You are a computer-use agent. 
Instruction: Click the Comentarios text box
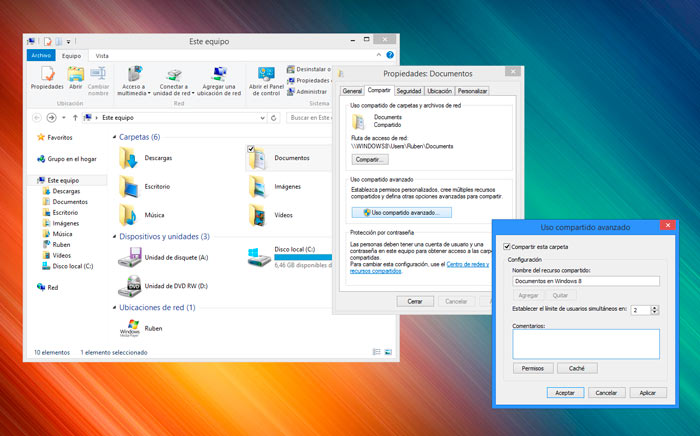point(586,344)
